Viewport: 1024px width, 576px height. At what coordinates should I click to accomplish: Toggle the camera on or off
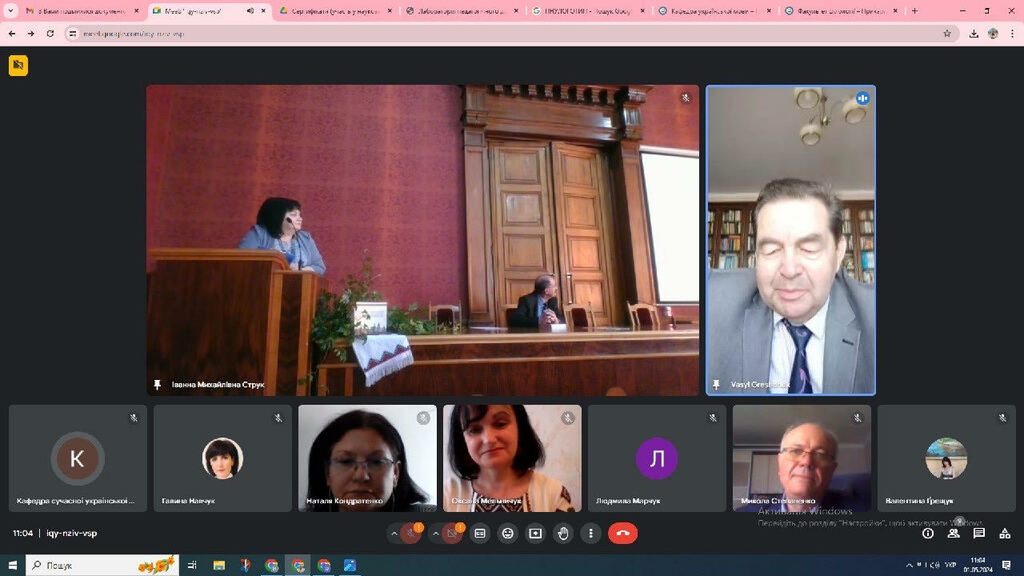[x=452, y=533]
